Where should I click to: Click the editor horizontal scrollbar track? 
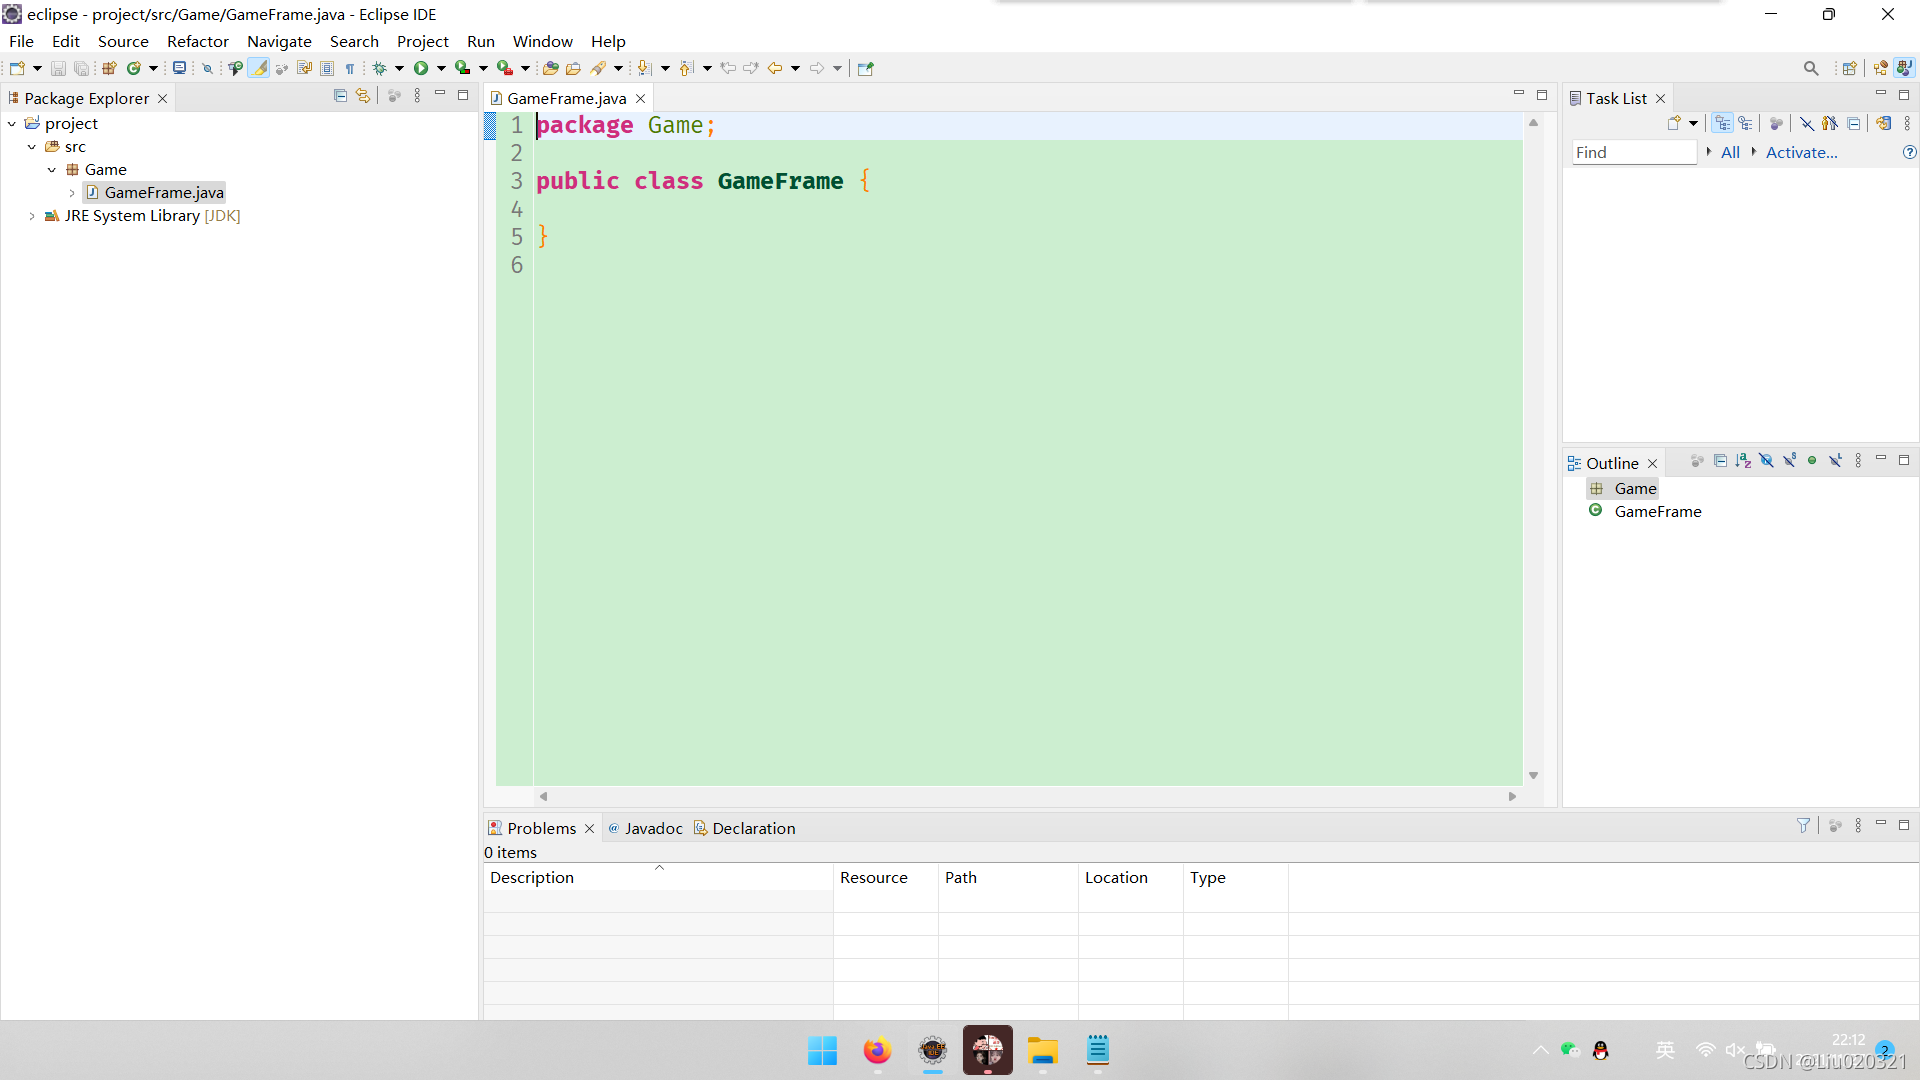pos(1027,796)
